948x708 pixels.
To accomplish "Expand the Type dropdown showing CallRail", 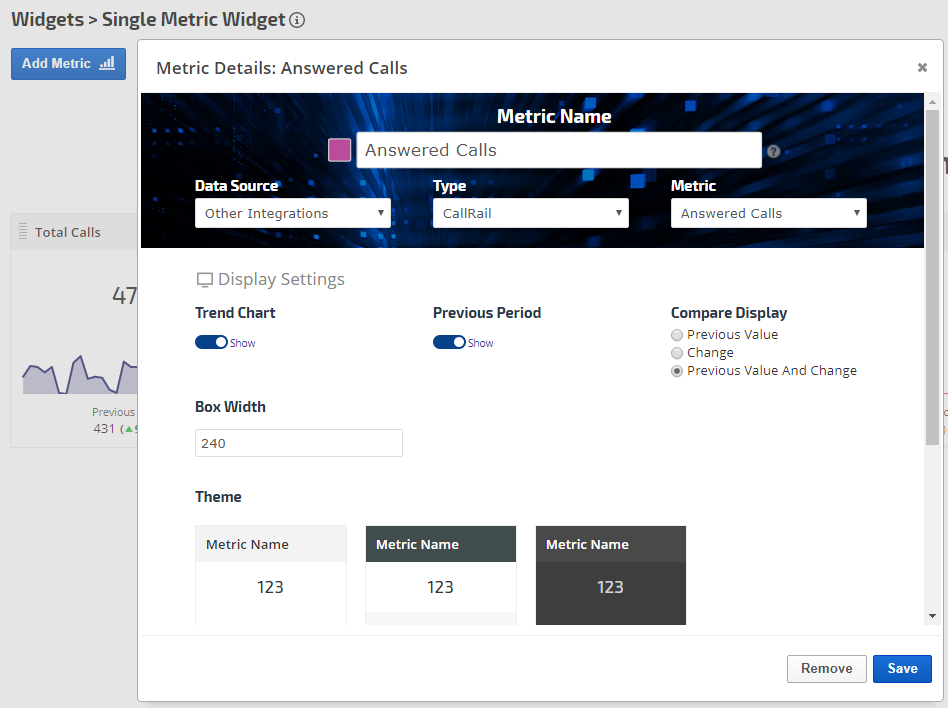I will pos(530,213).
